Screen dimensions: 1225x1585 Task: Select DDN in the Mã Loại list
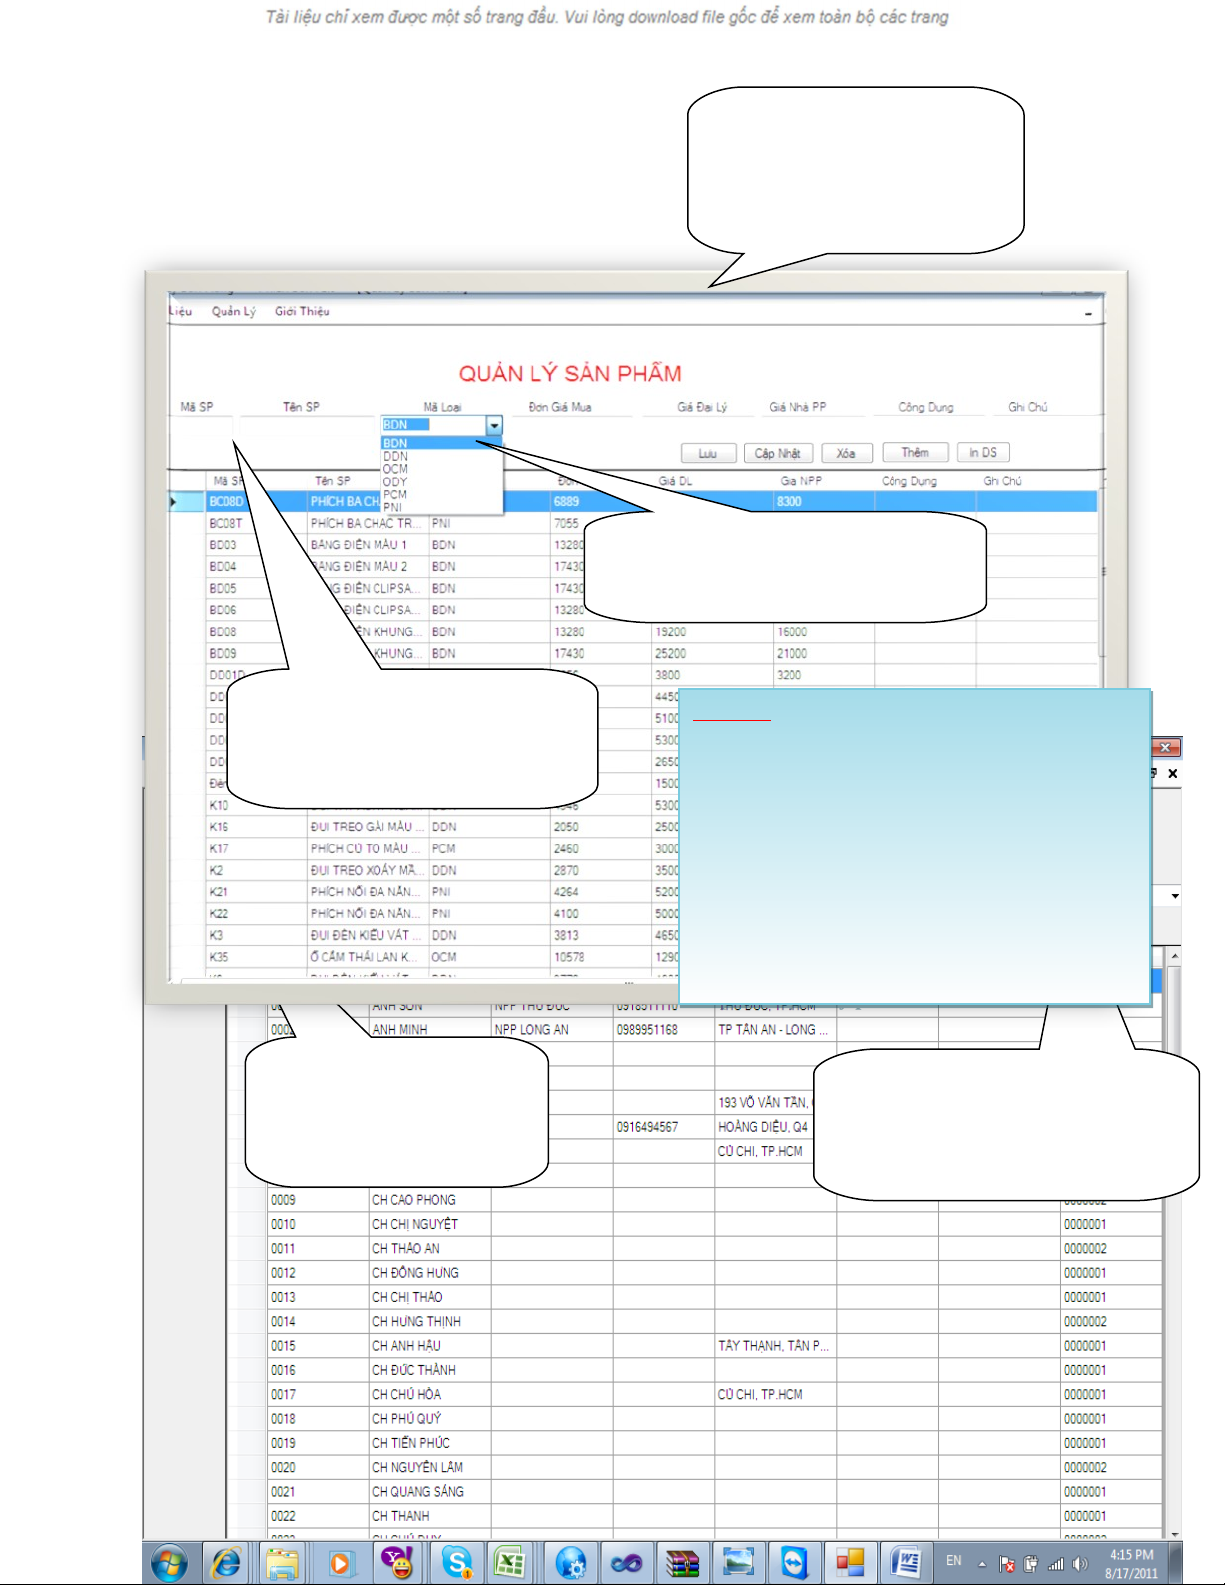coord(396,456)
